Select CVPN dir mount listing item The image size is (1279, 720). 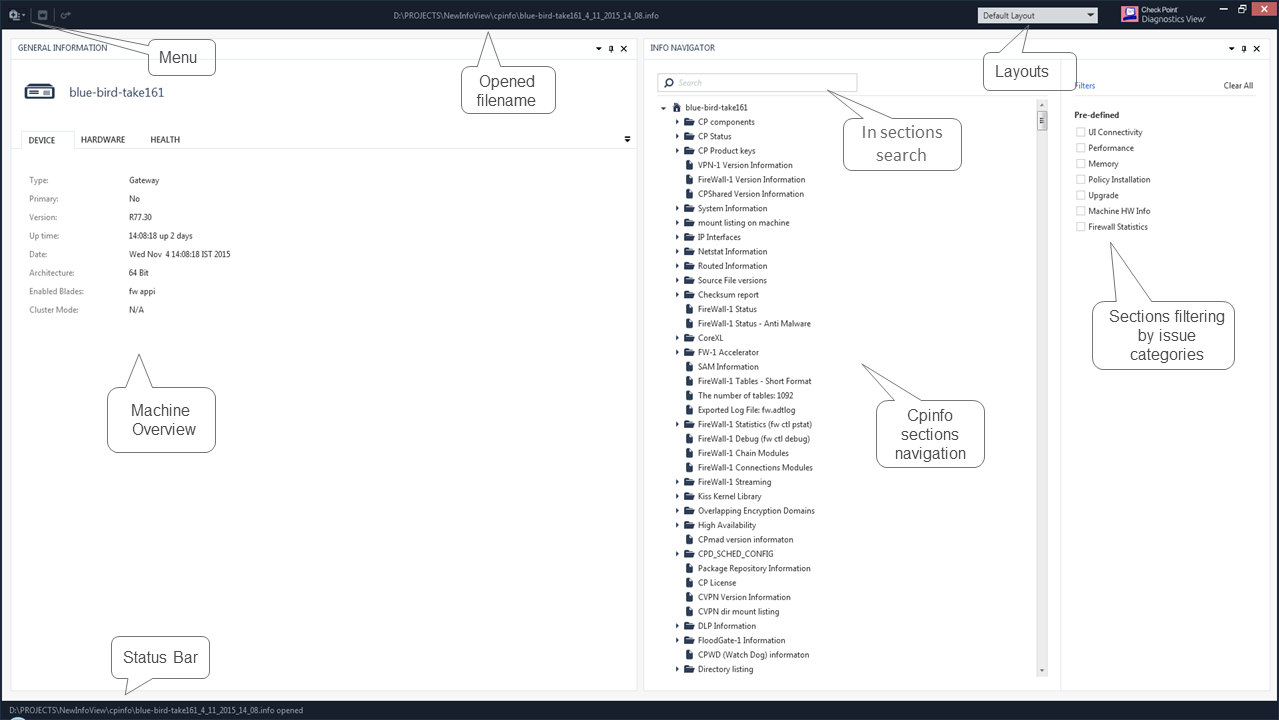[x=738, y=611]
